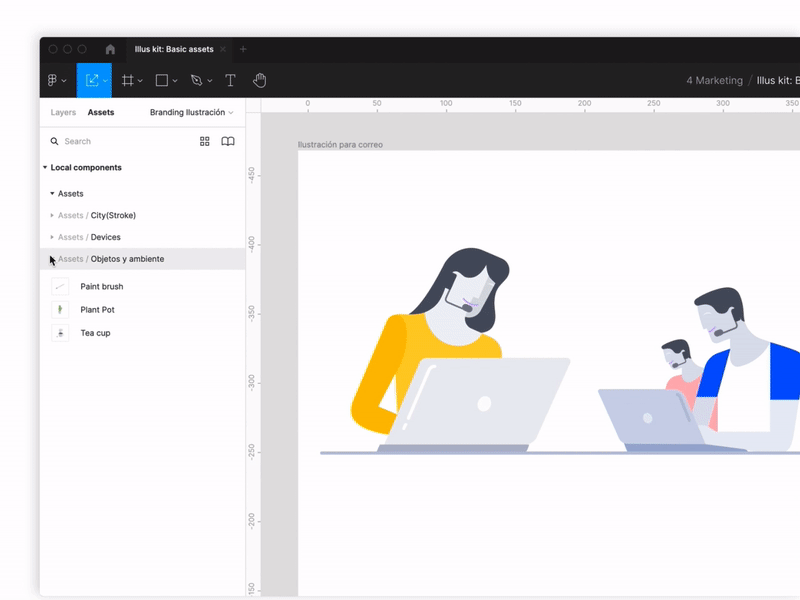The height and width of the screenshot is (600, 800).
Task: Open the team library book icon
Action: (x=228, y=141)
